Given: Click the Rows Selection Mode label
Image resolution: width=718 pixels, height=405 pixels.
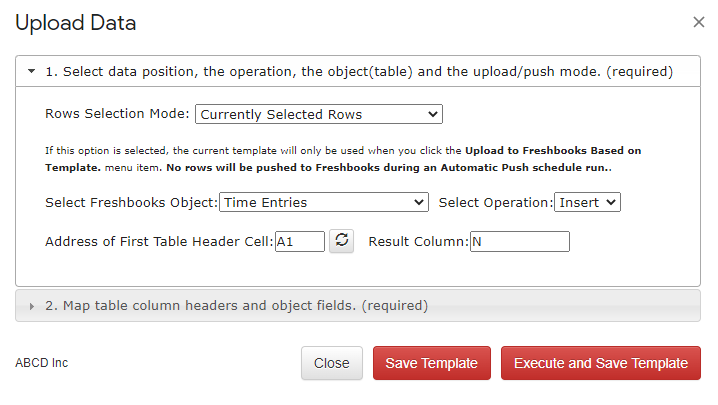Looking at the screenshot, I should [117, 114].
